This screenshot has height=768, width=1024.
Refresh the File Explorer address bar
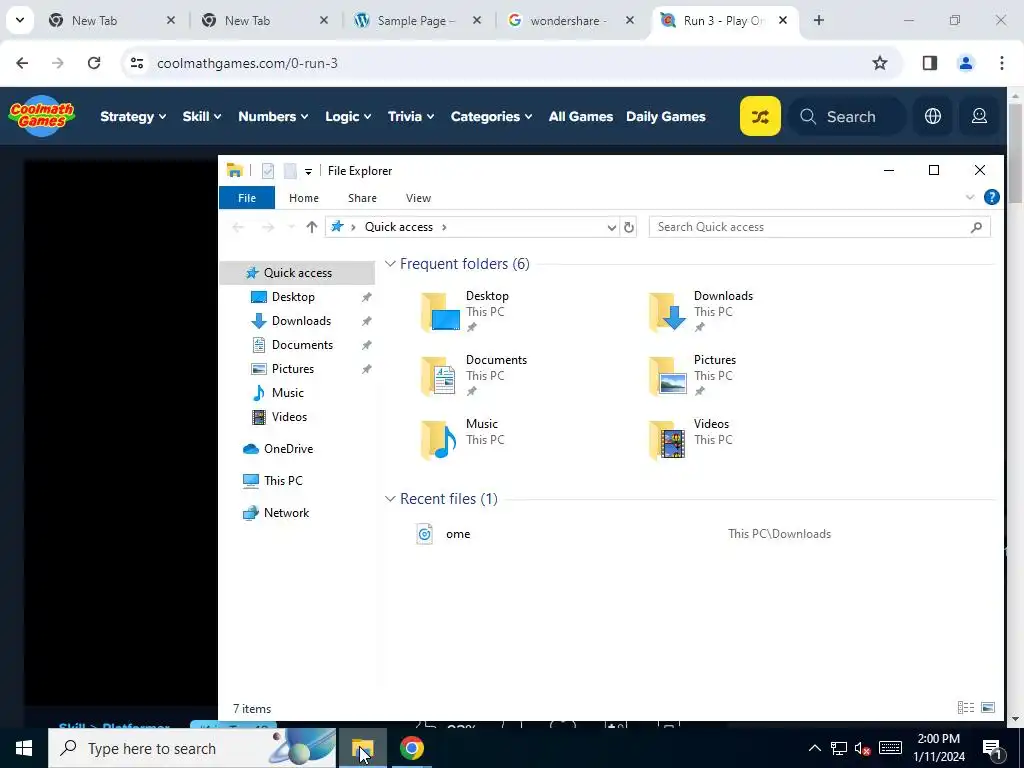[x=628, y=227]
